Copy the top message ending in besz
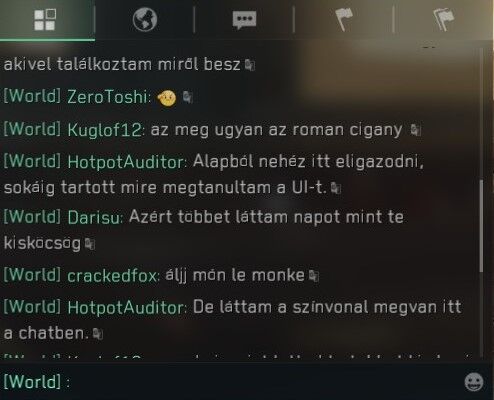The image size is (494, 400). tap(250, 65)
